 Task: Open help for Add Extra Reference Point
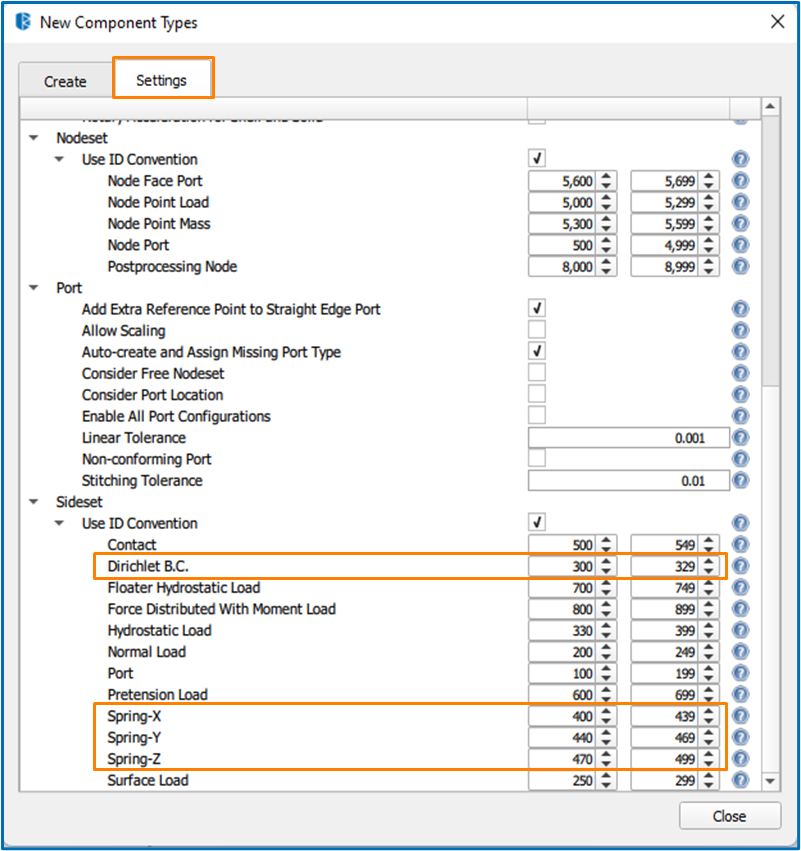coord(740,309)
